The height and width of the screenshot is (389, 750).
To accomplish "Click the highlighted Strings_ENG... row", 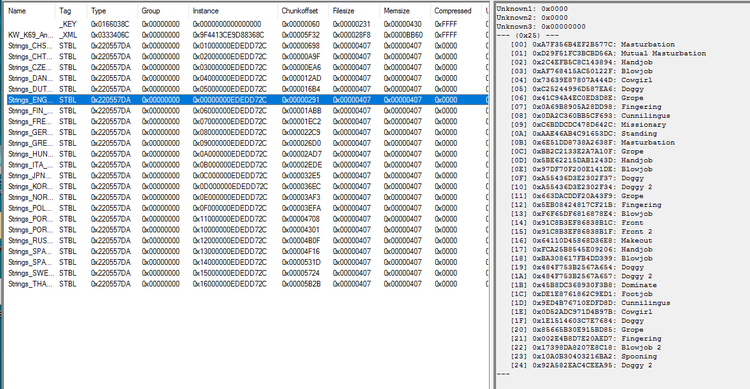I will point(247,100).
